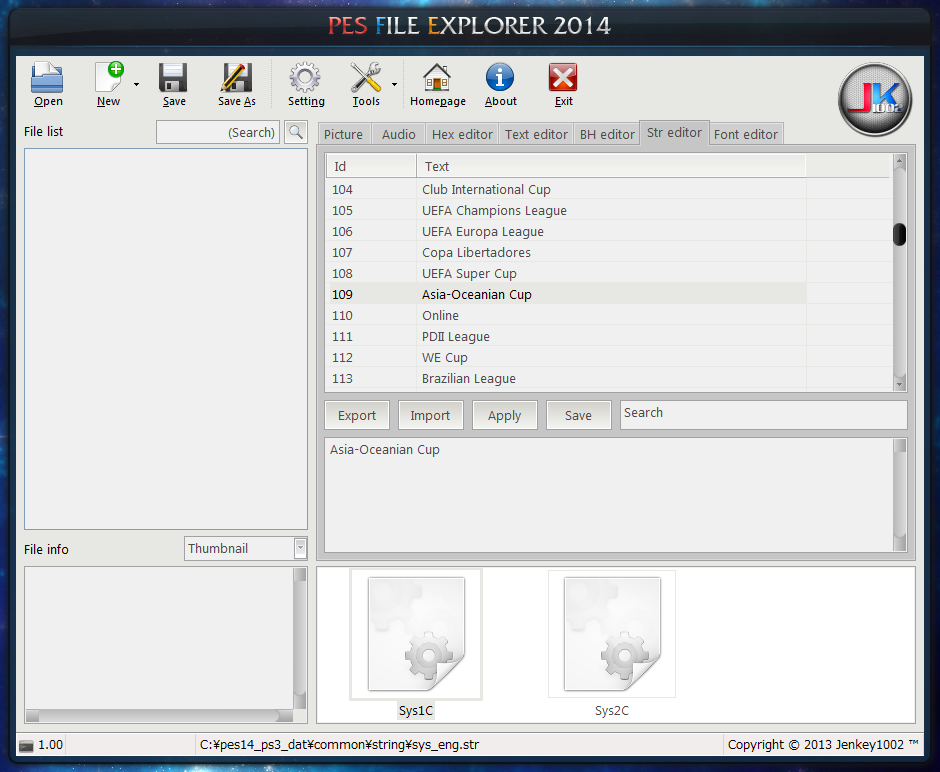Select row 110 Online
This screenshot has height=772, width=940.
pyautogui.click(x=566, y=315)
